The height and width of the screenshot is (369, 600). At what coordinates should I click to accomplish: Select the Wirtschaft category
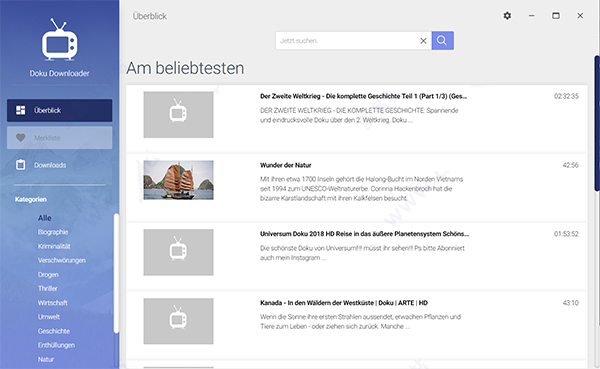click(x=52, y=303)
